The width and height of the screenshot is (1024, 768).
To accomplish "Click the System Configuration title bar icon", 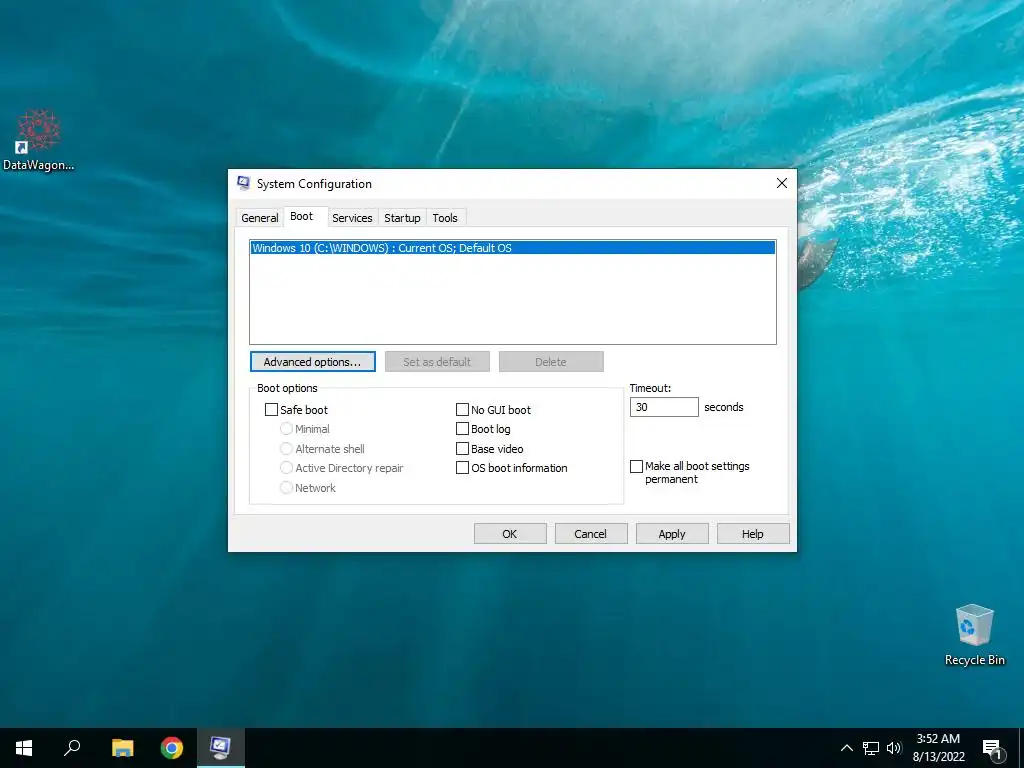I will (x=244, y=184).
